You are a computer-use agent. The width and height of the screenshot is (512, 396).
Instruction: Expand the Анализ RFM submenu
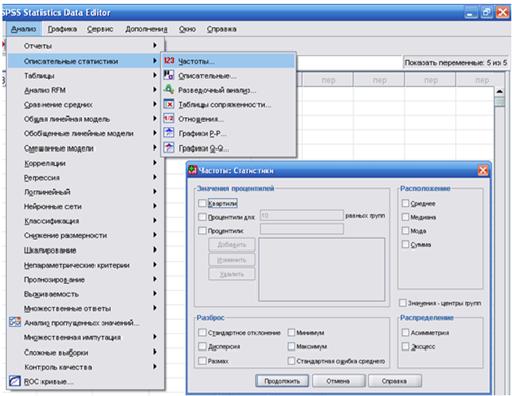click(86, 90)
